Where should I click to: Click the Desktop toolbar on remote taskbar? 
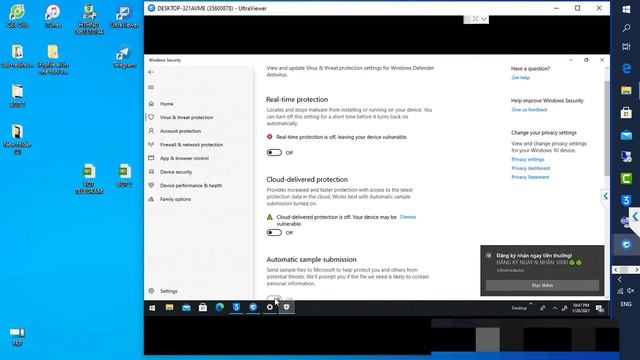pyautogui.click(x=519, y=308)
